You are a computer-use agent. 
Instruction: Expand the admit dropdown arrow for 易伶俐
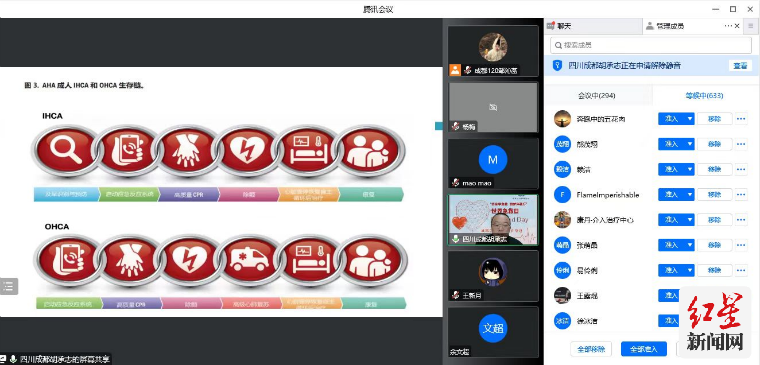click(x=689, y=270)
